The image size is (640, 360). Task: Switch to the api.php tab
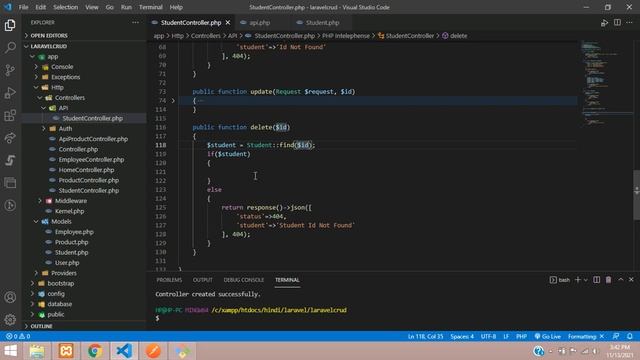pos(260,22)
